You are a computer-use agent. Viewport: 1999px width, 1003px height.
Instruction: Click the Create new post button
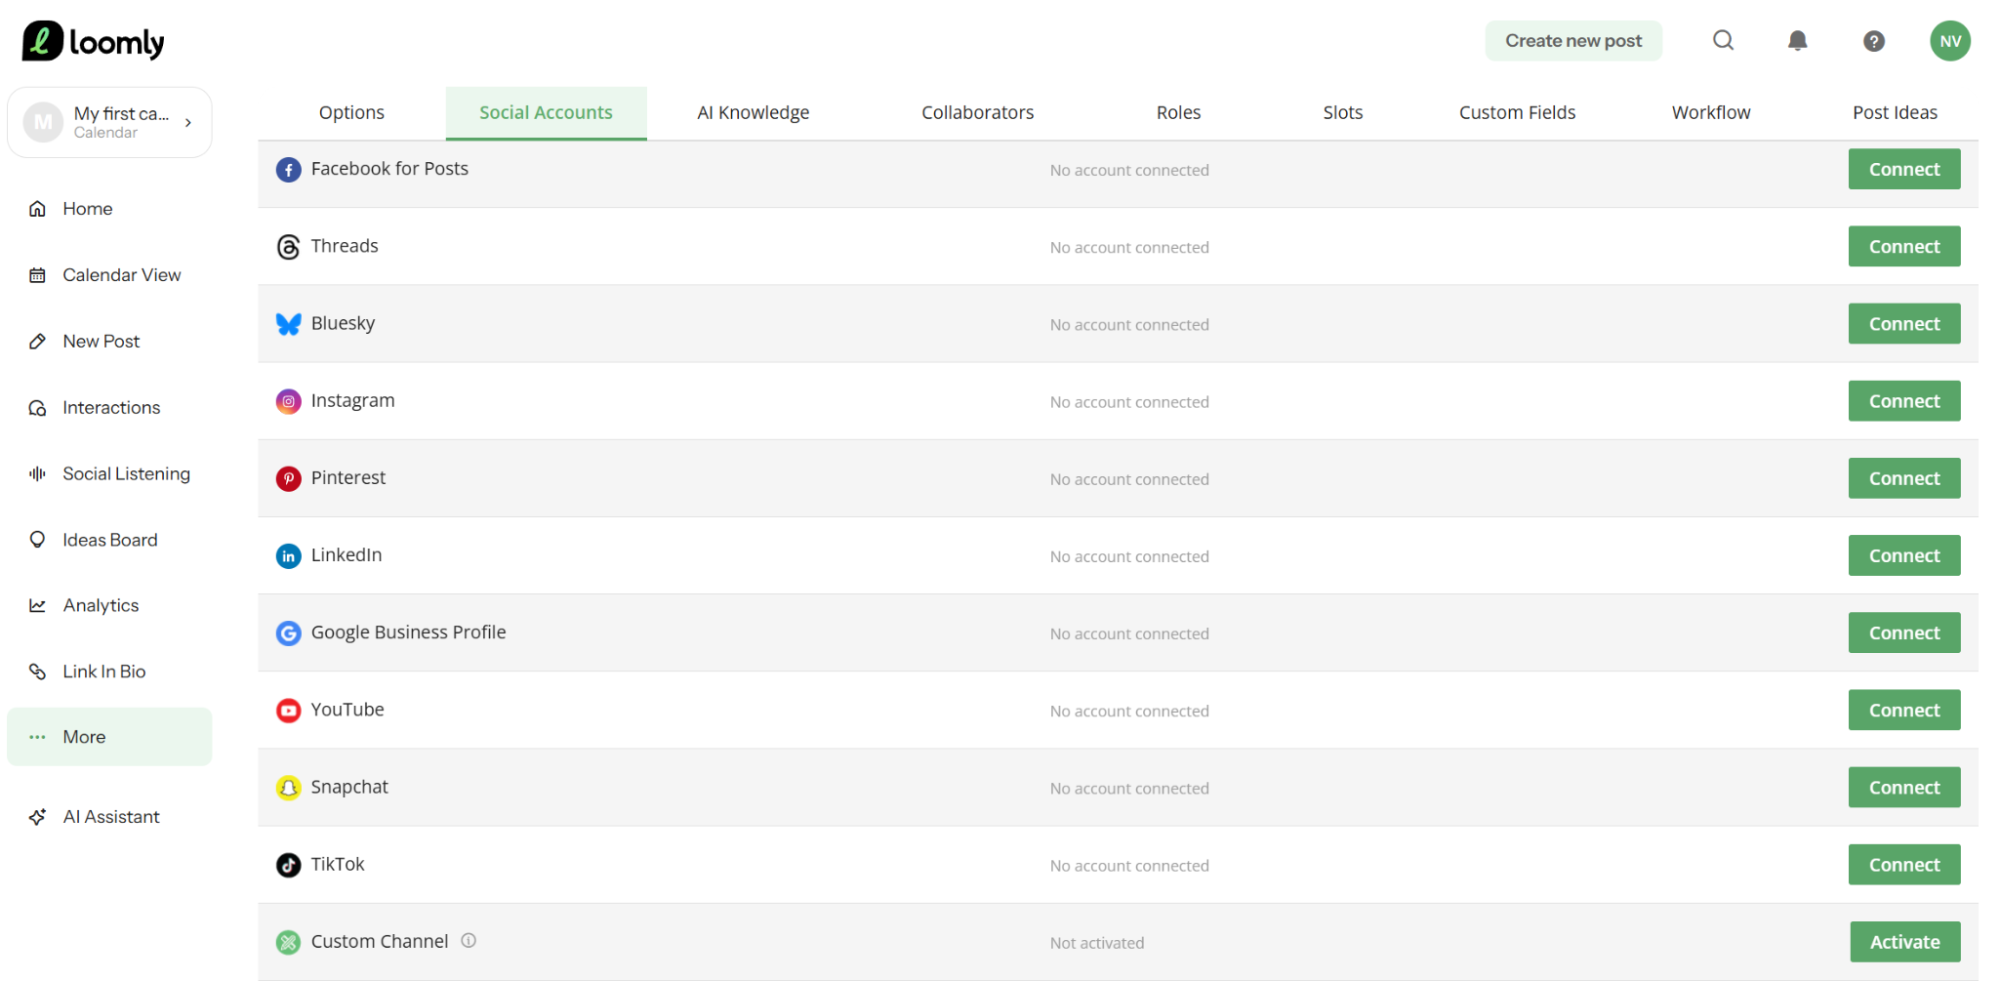click(1573, 41)
